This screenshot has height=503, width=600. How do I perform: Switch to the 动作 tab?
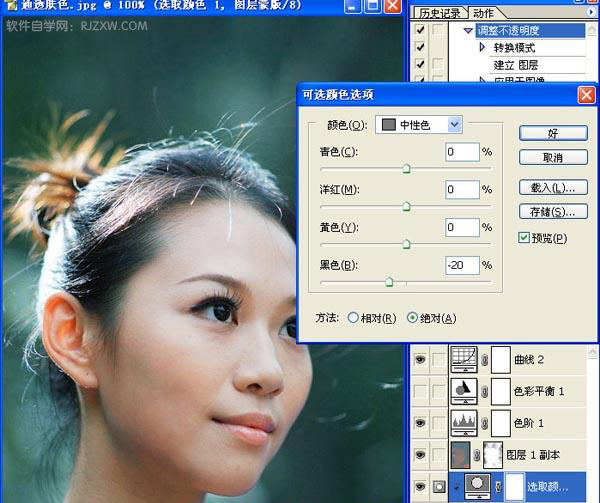tap(483, 13)
